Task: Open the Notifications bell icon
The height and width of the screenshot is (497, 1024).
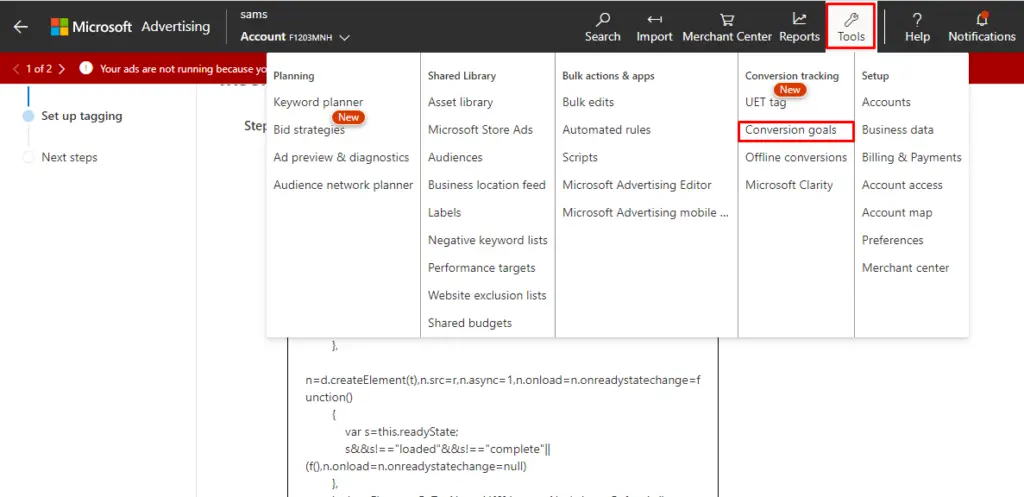Action: pos(982,19)
